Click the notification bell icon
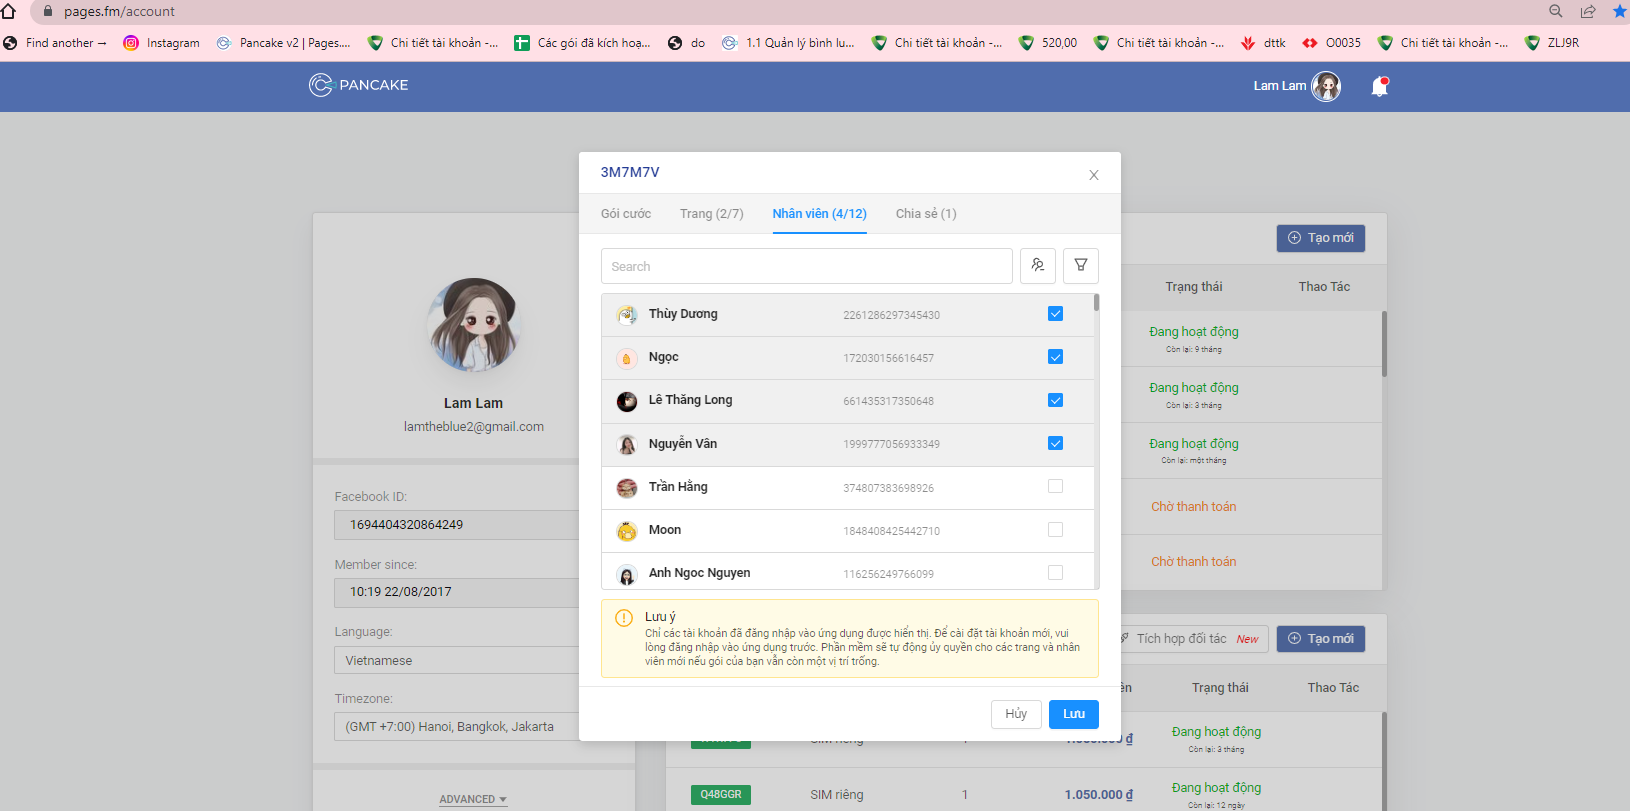1630x811 pixels. pos(1379,87)
